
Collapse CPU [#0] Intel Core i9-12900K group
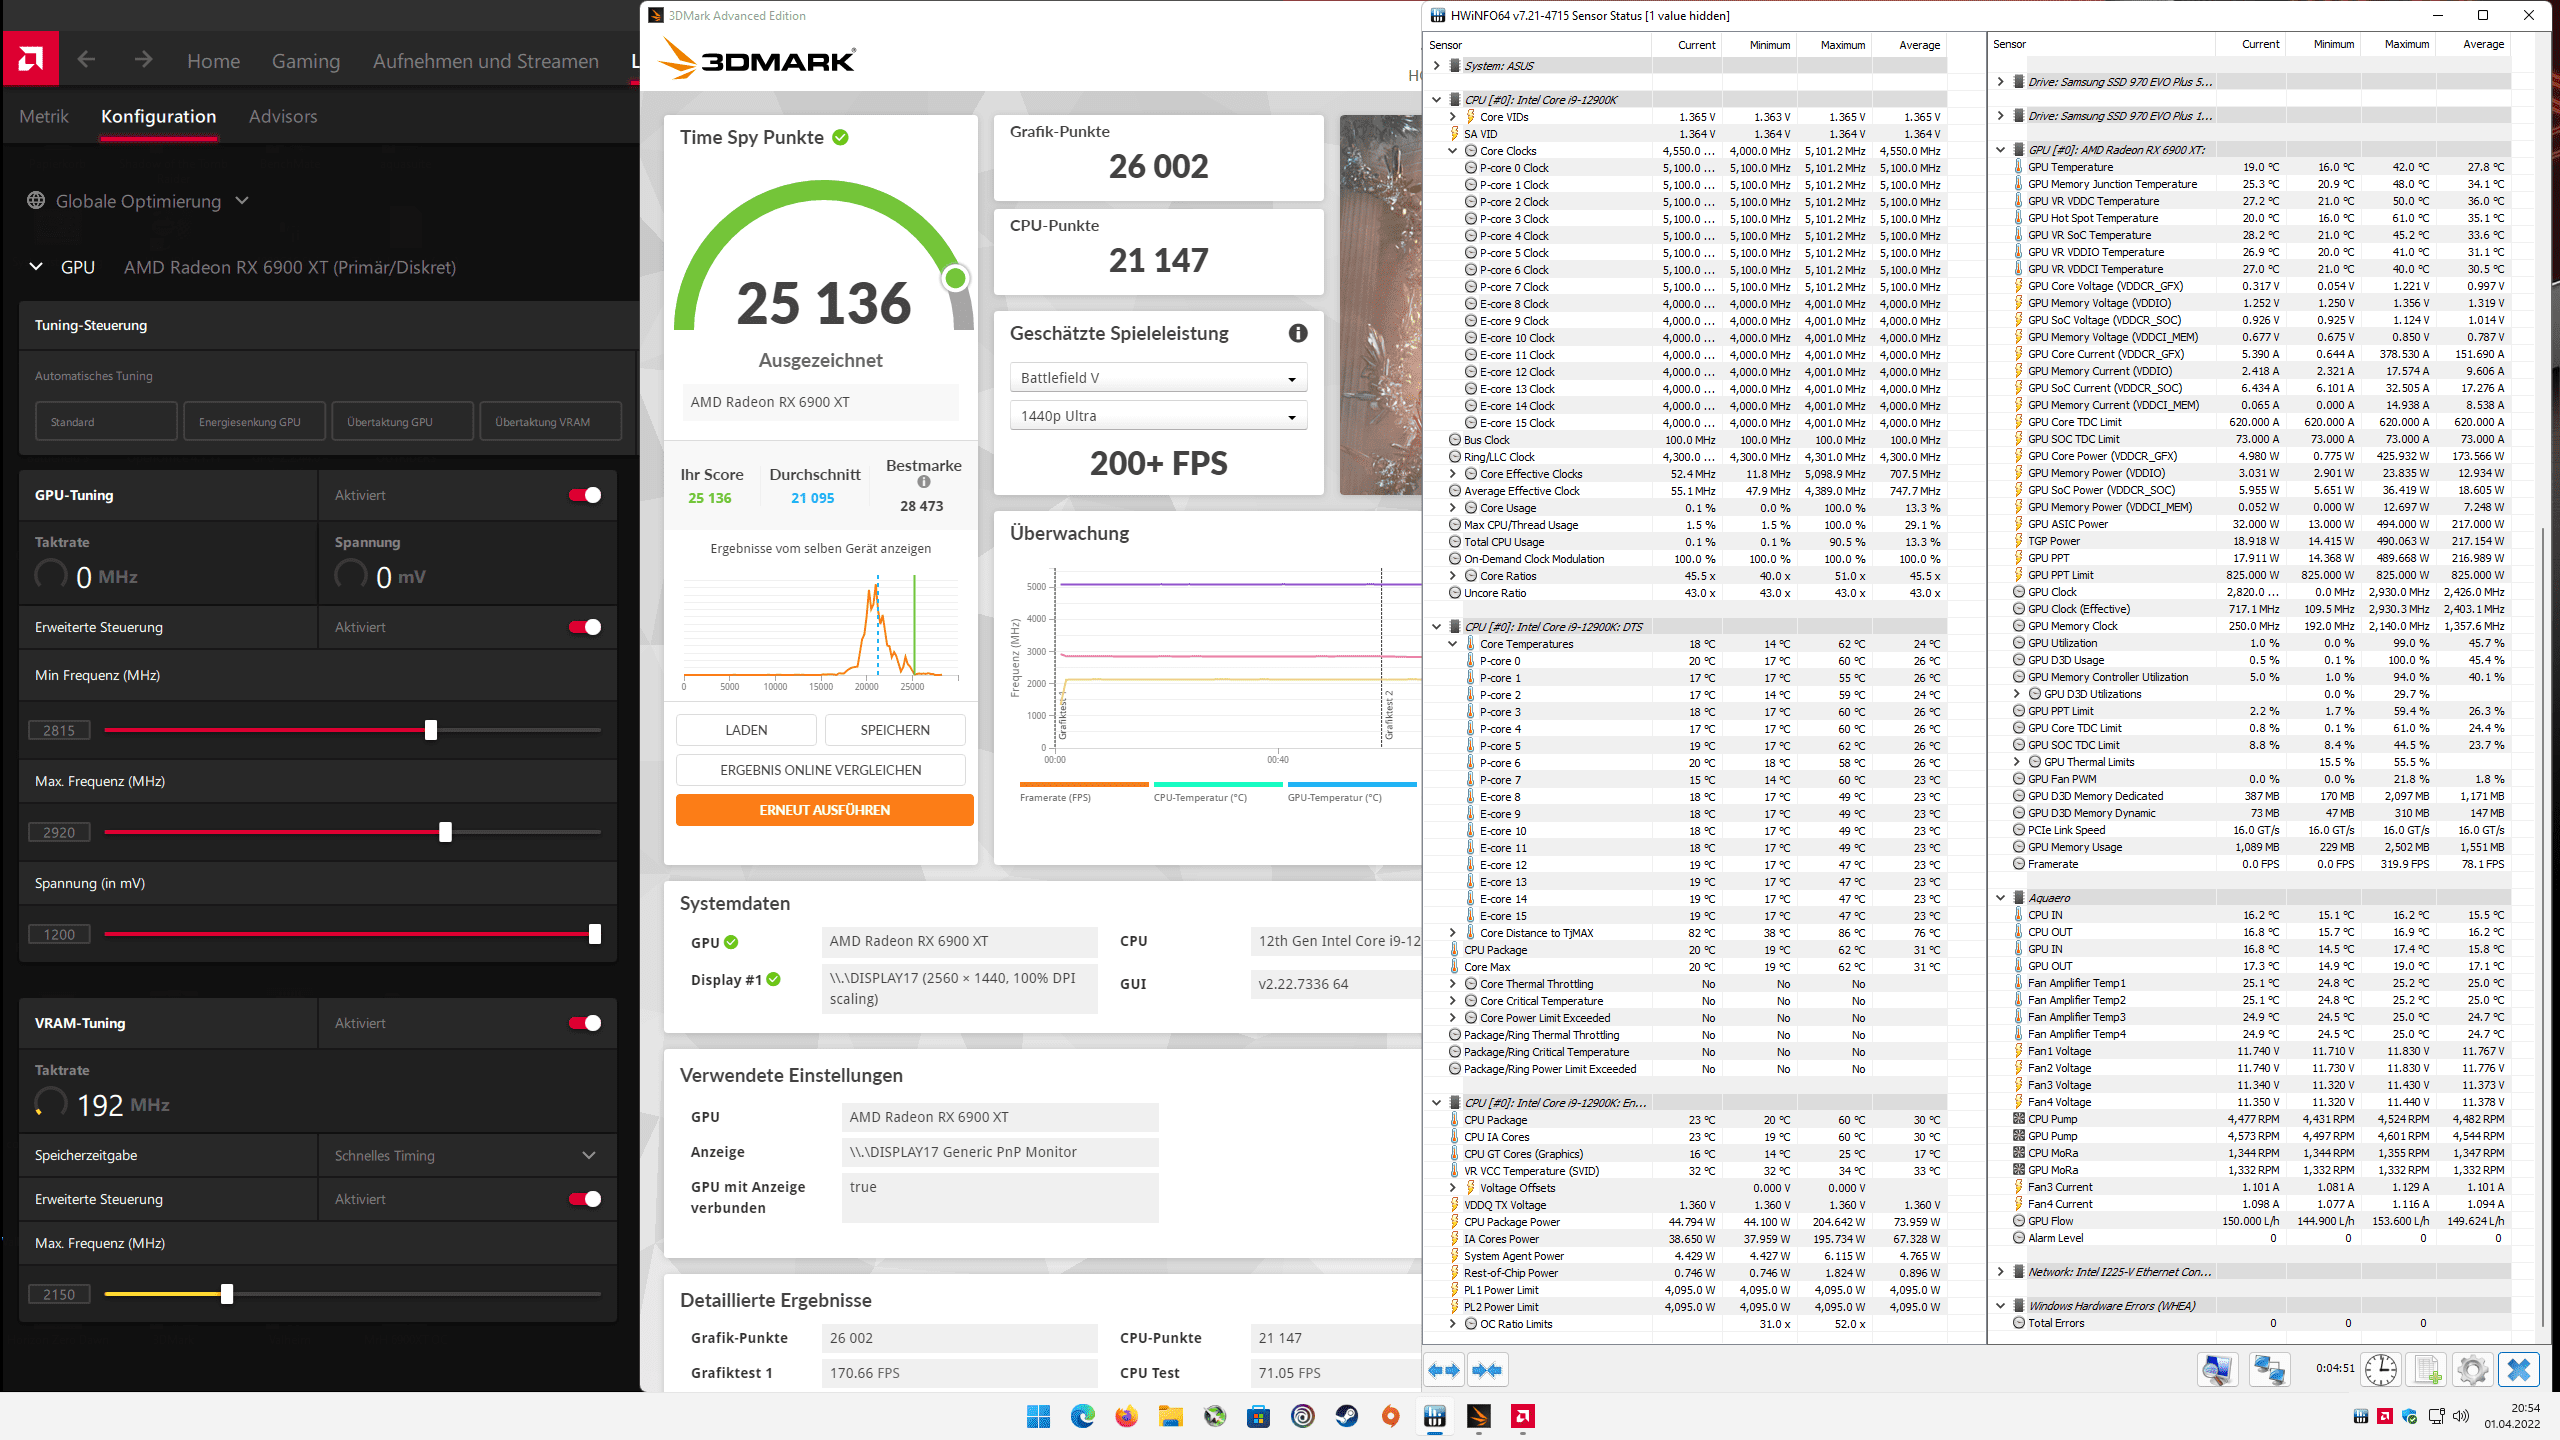[x=1437, y=100]
